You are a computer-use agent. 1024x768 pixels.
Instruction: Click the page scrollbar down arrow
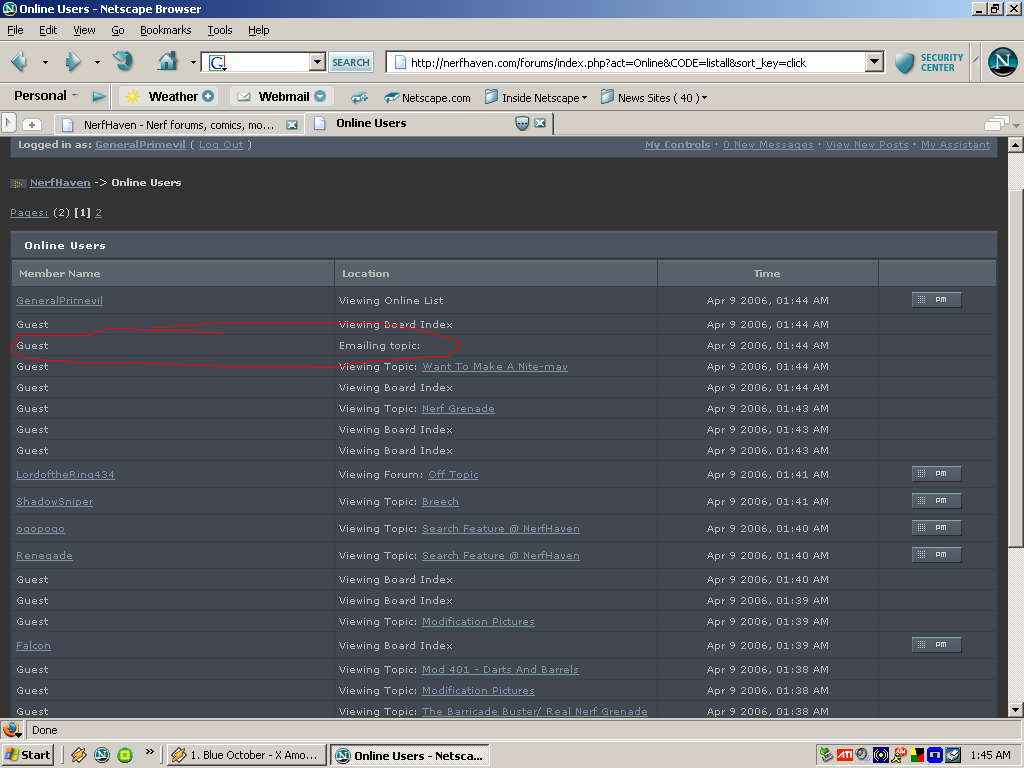[x=1015, y=710]
